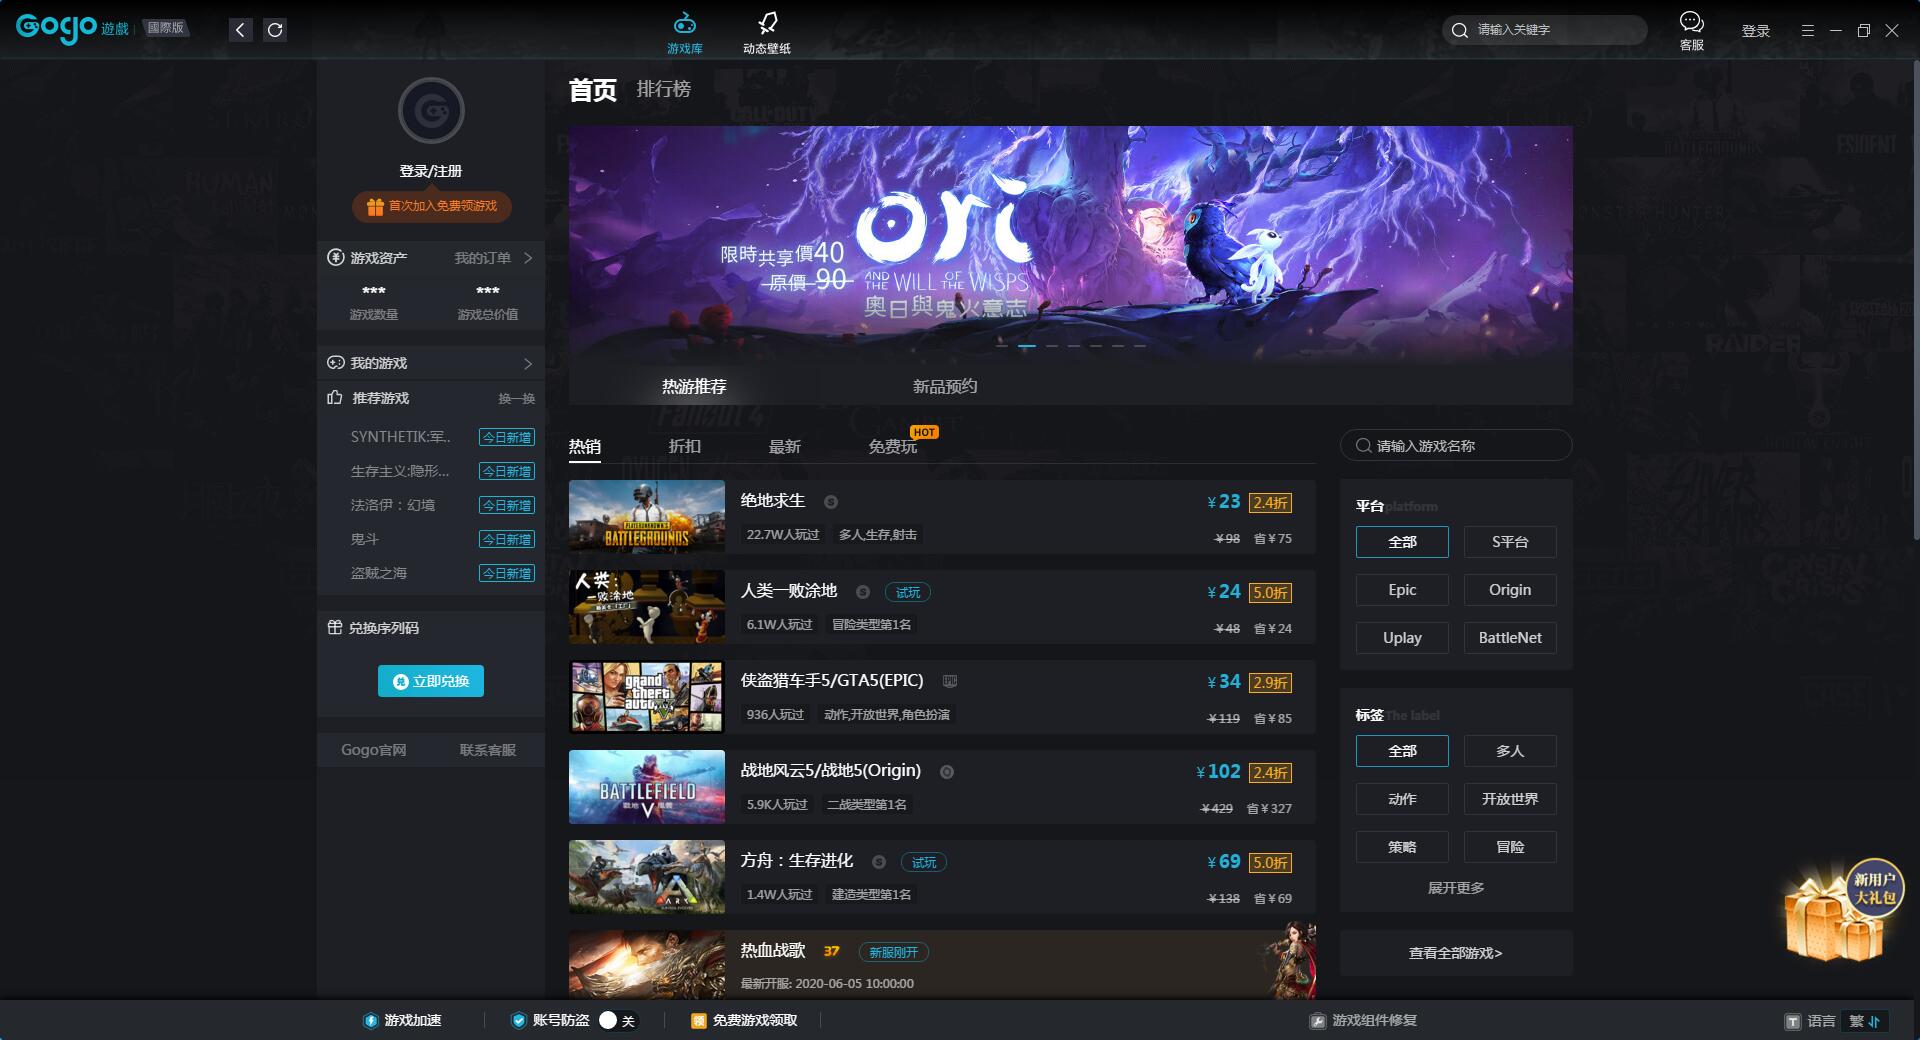The width and height of the screenshot is (1920, 1040).
Task: Open 客服 customer service chat icon
Action: [x=1691, y=21]
